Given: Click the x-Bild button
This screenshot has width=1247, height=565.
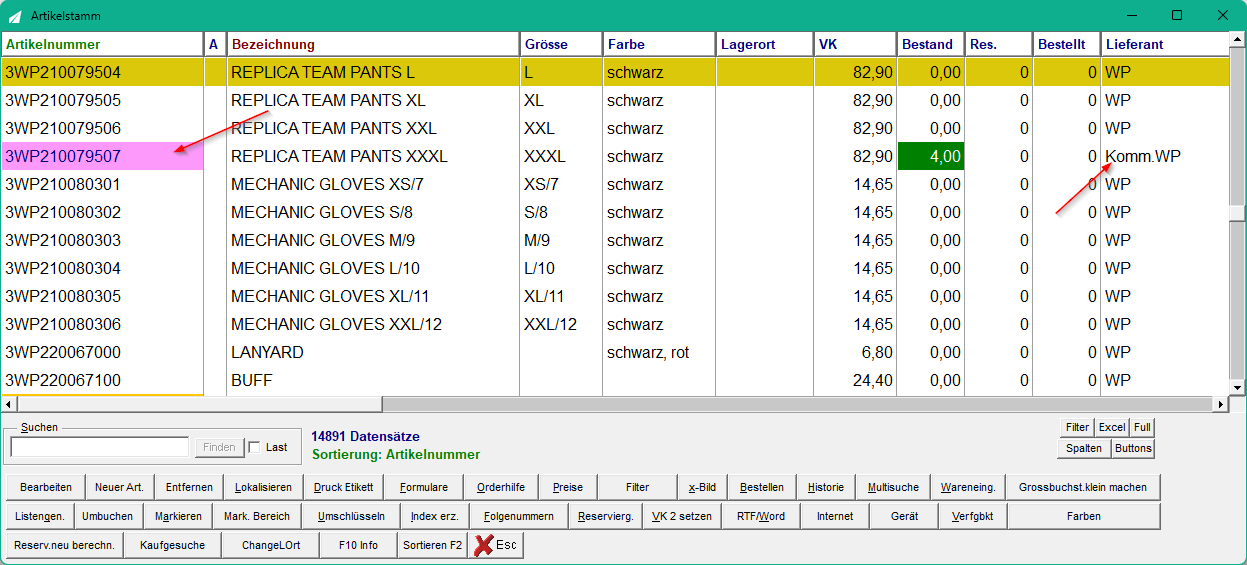Looking at the screenshot, I should [703, 487].
